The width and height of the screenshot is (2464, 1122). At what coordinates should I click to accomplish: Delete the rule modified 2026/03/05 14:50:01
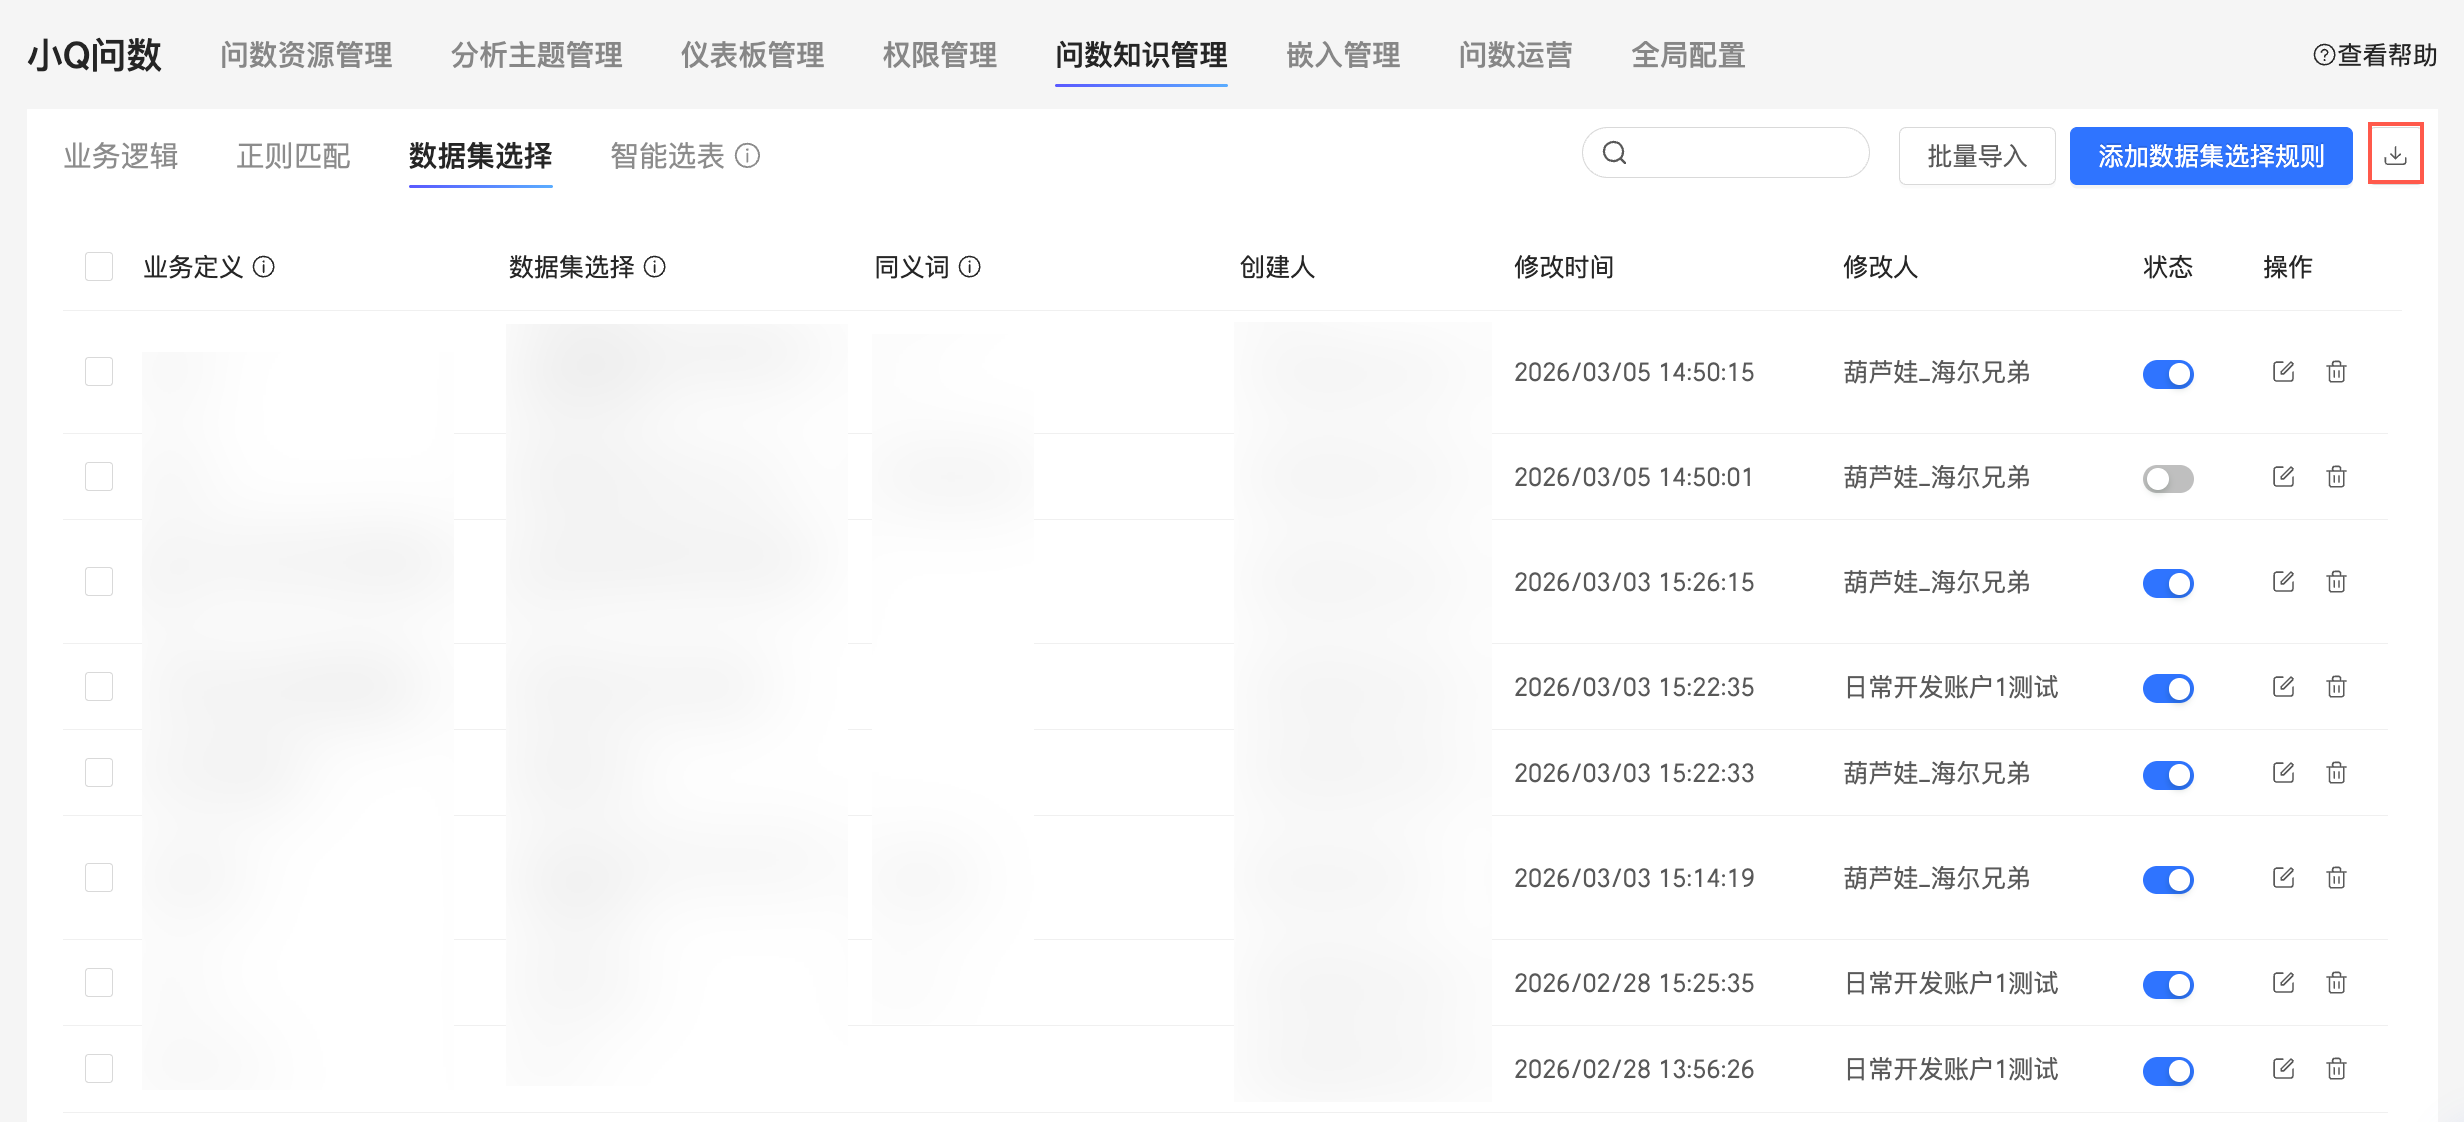[2336, 477]
